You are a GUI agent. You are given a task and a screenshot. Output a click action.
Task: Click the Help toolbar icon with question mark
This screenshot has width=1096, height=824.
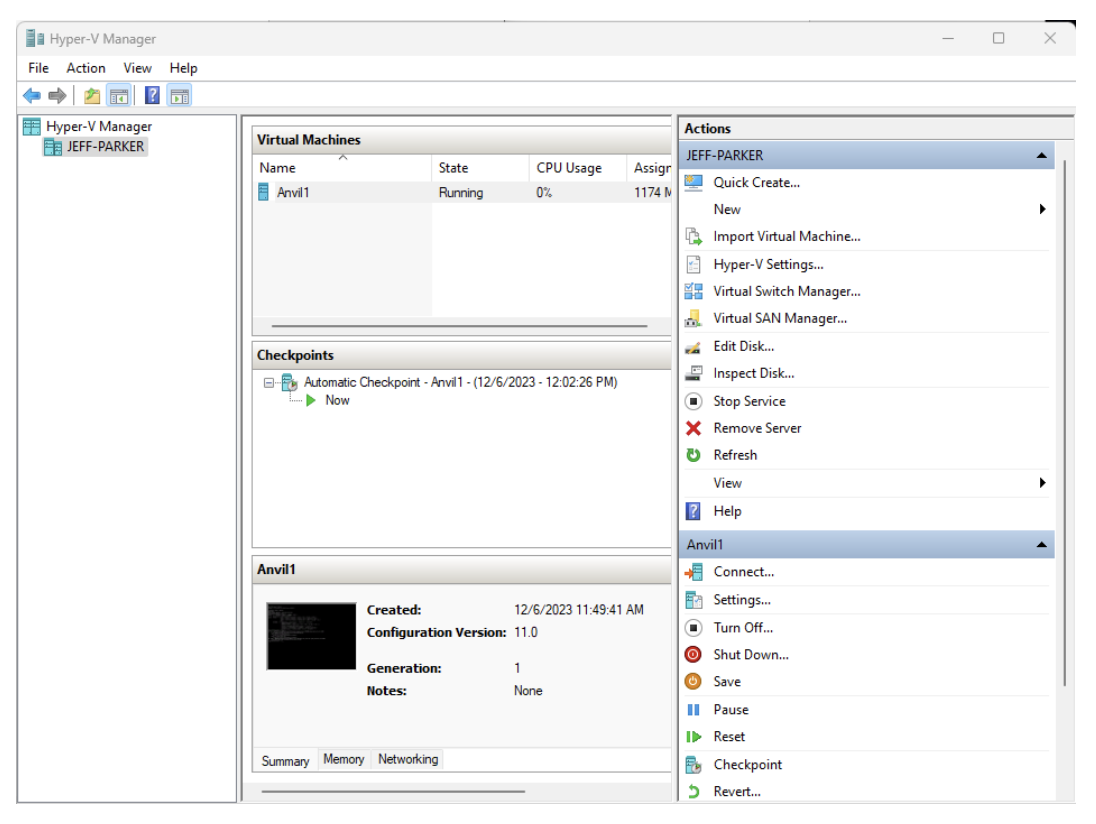coord(152,95)
